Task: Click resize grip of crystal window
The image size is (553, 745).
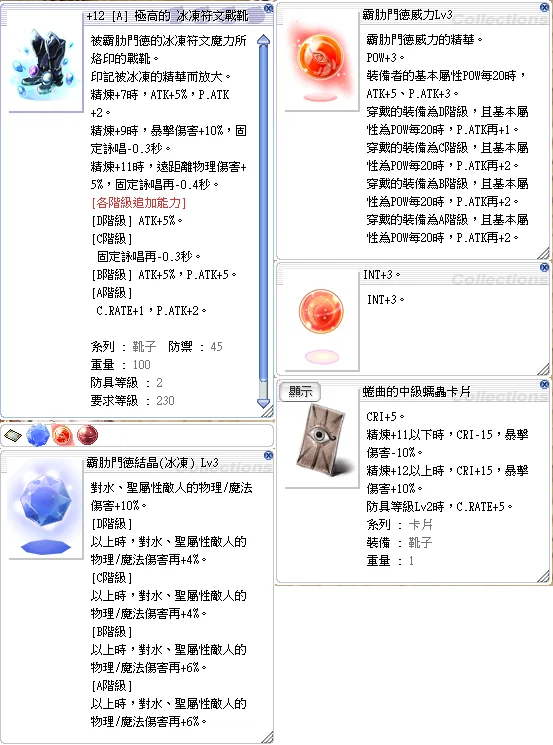Action: tap(267, 737)
